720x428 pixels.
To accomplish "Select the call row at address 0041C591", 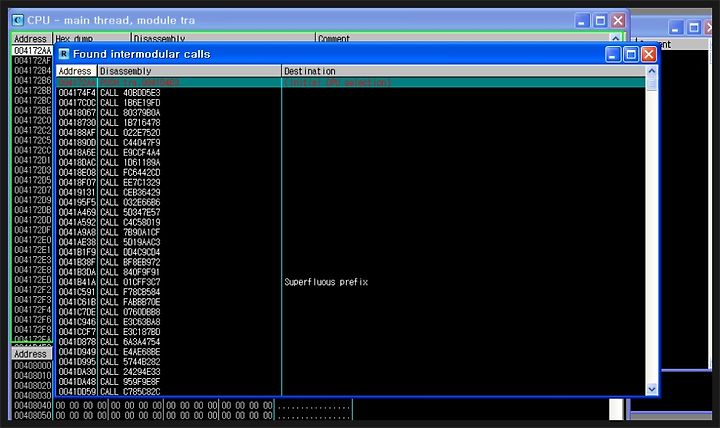I will [x=351, y=292].
